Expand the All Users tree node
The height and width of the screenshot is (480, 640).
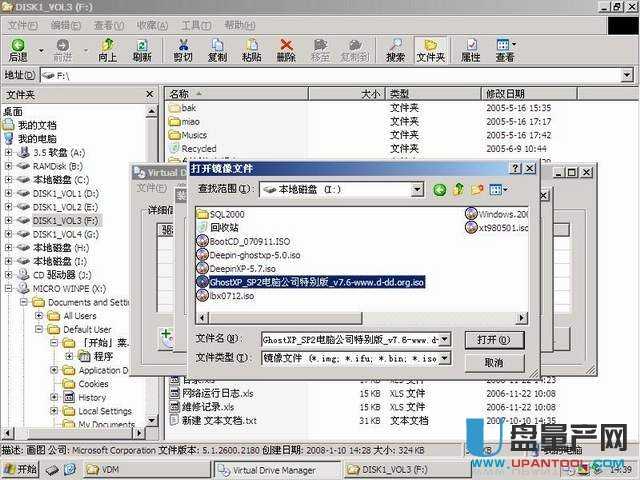pyautogui.click(x=40, y=315)
